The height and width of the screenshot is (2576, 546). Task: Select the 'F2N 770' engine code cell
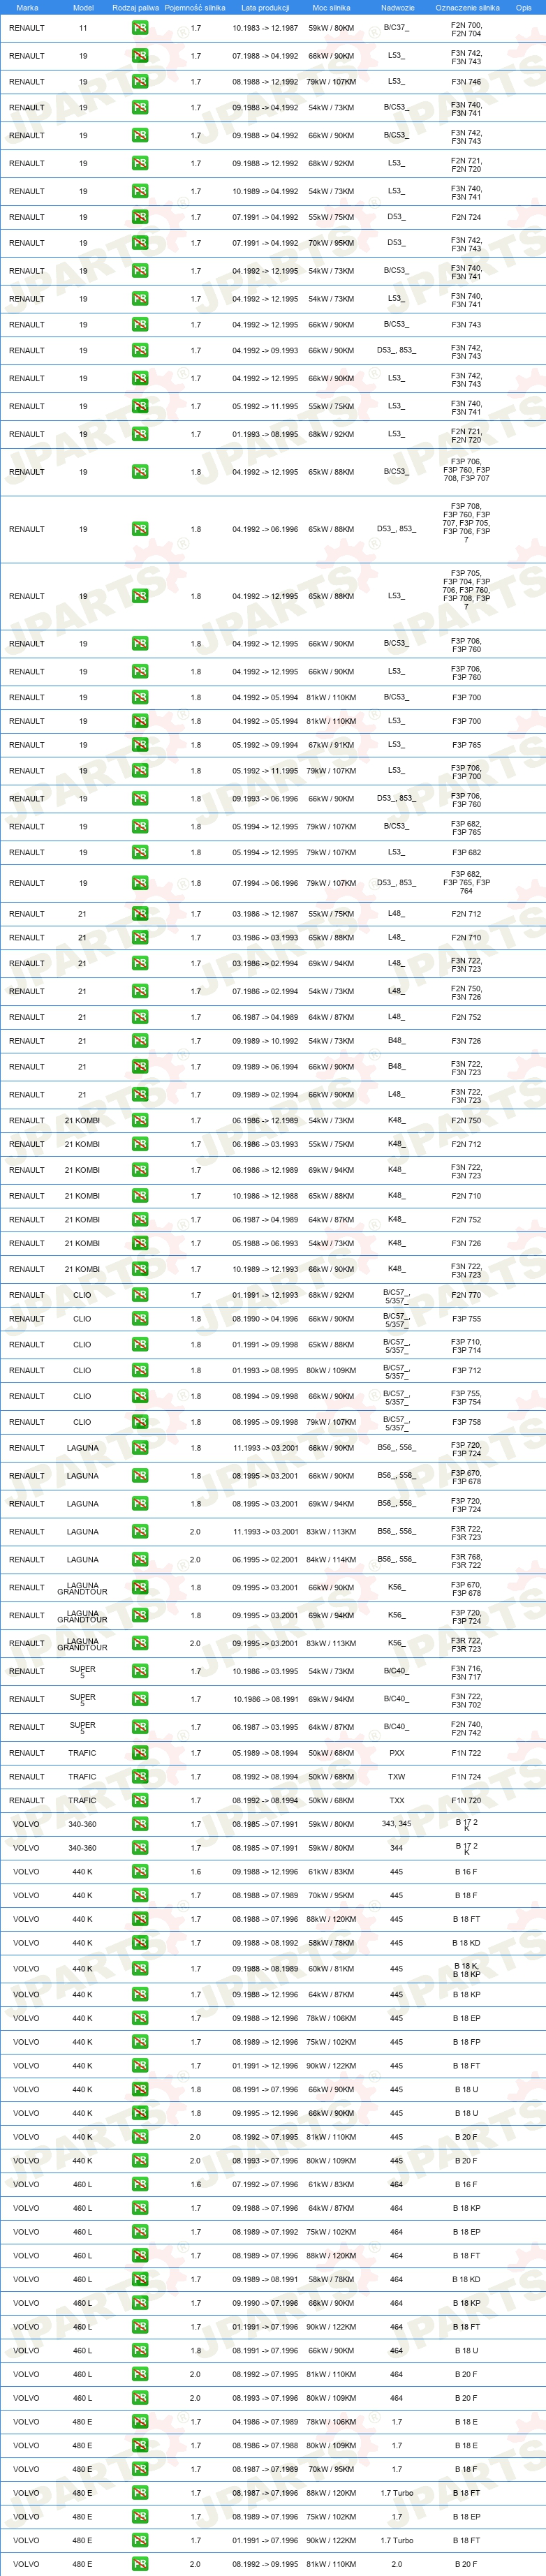coord(466,1295)
